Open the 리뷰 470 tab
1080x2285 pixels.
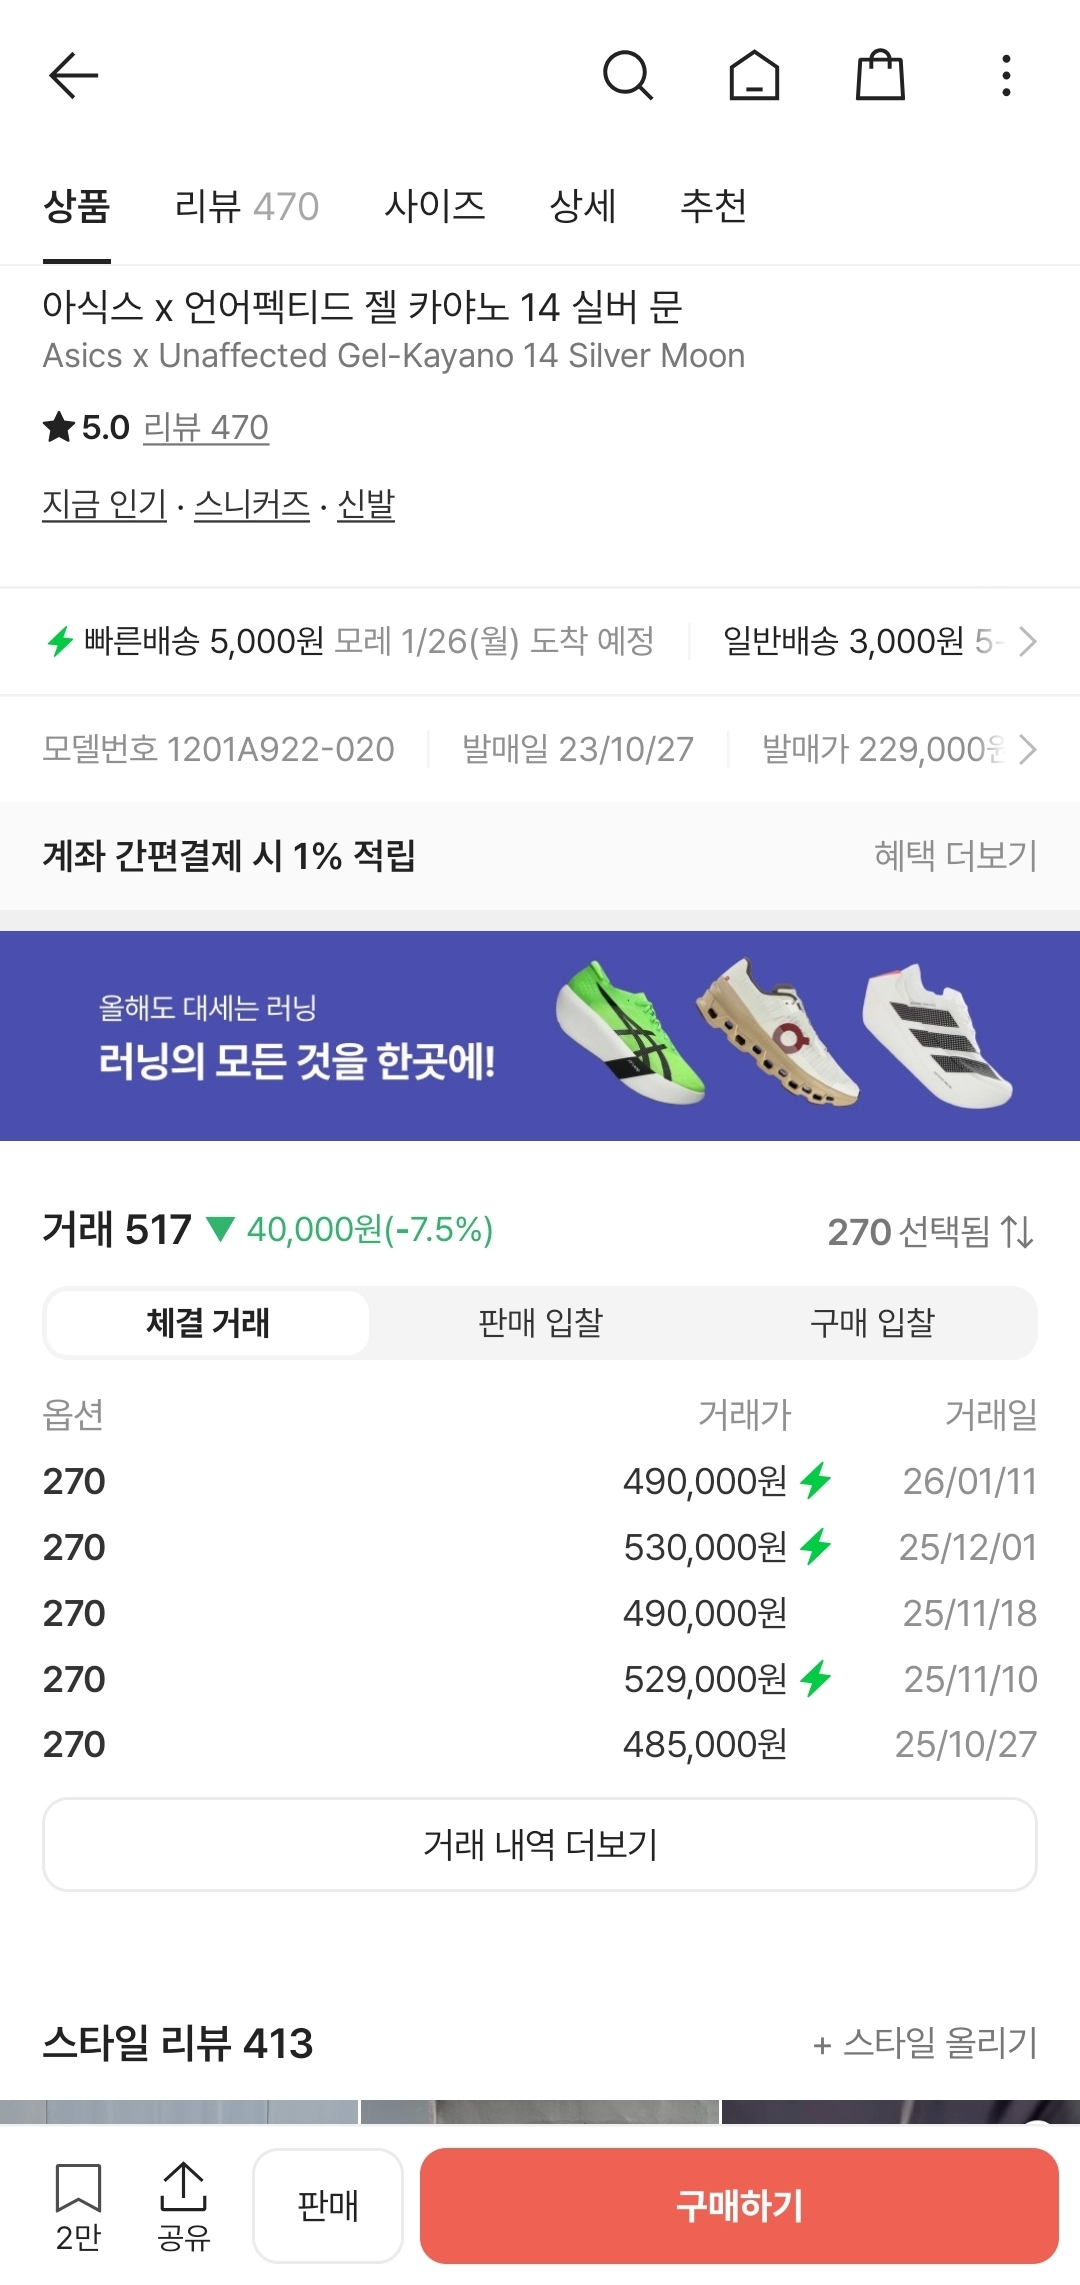[246, 206]
